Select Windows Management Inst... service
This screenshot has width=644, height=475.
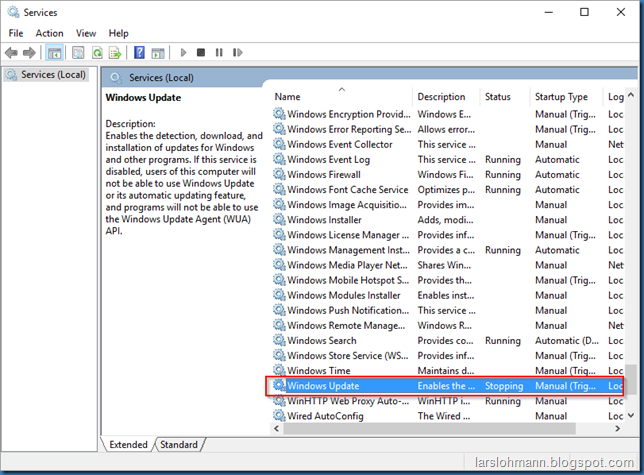point(448,250)
